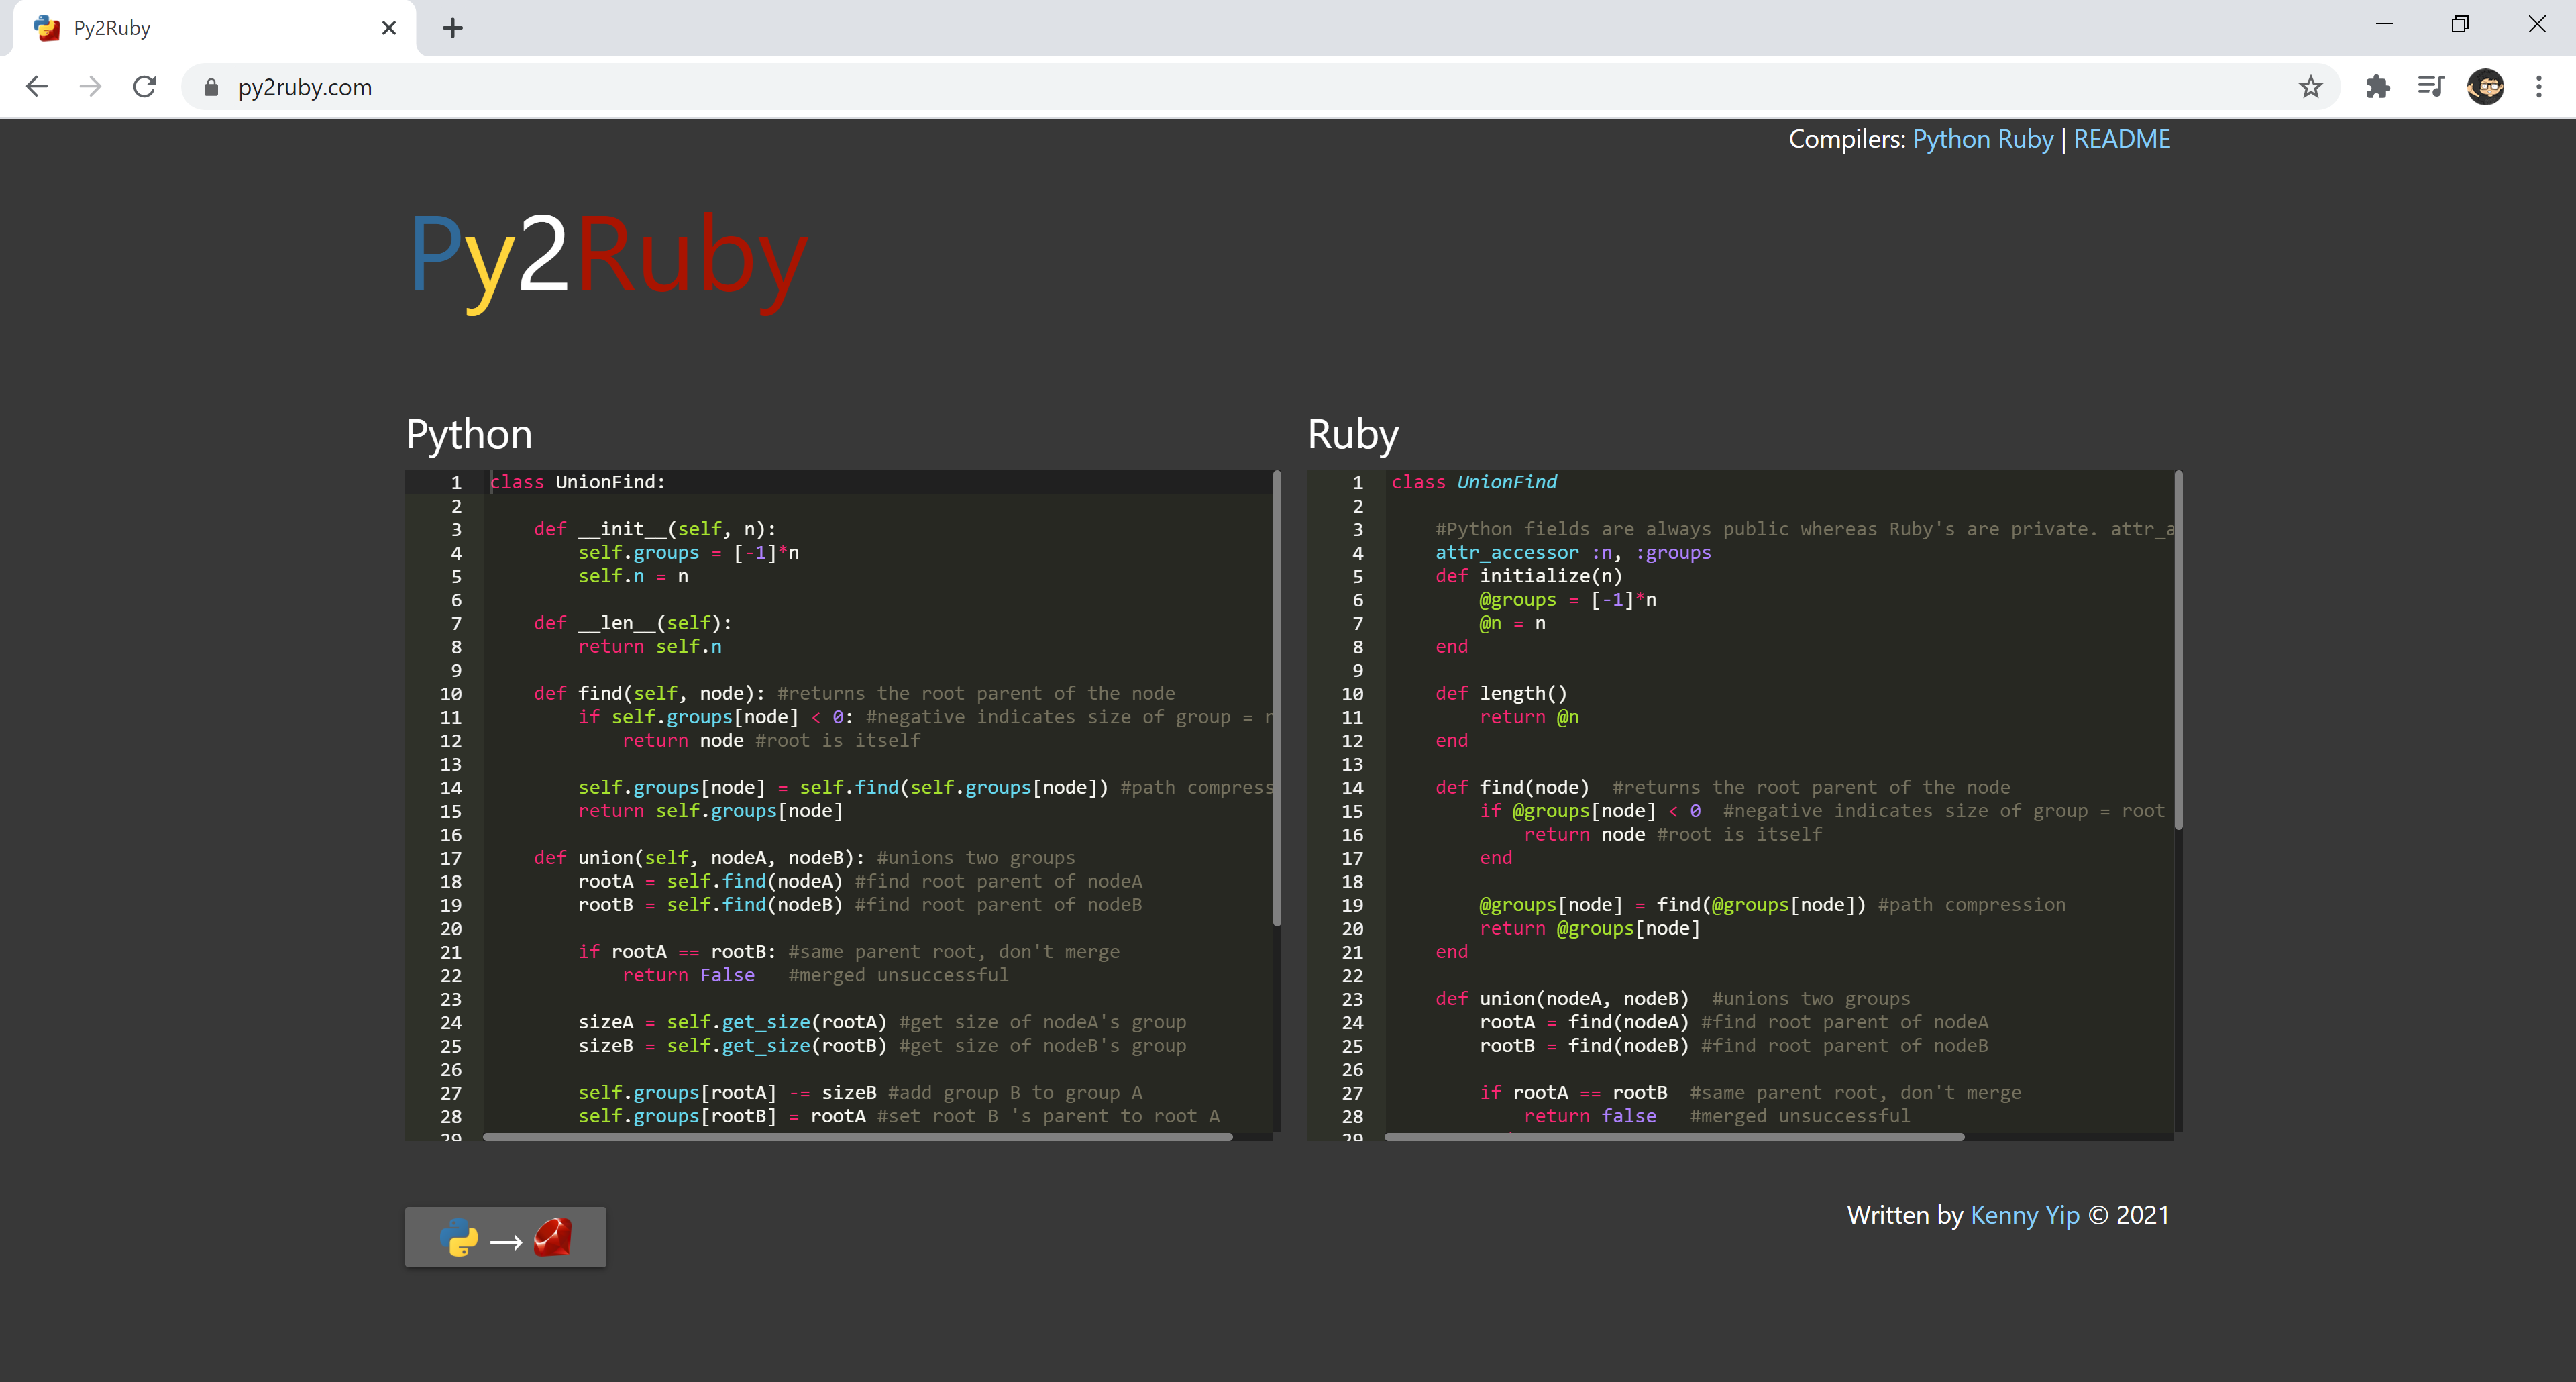Click the 'def initialize(n)' Ruby line

tap(1529, 576)
